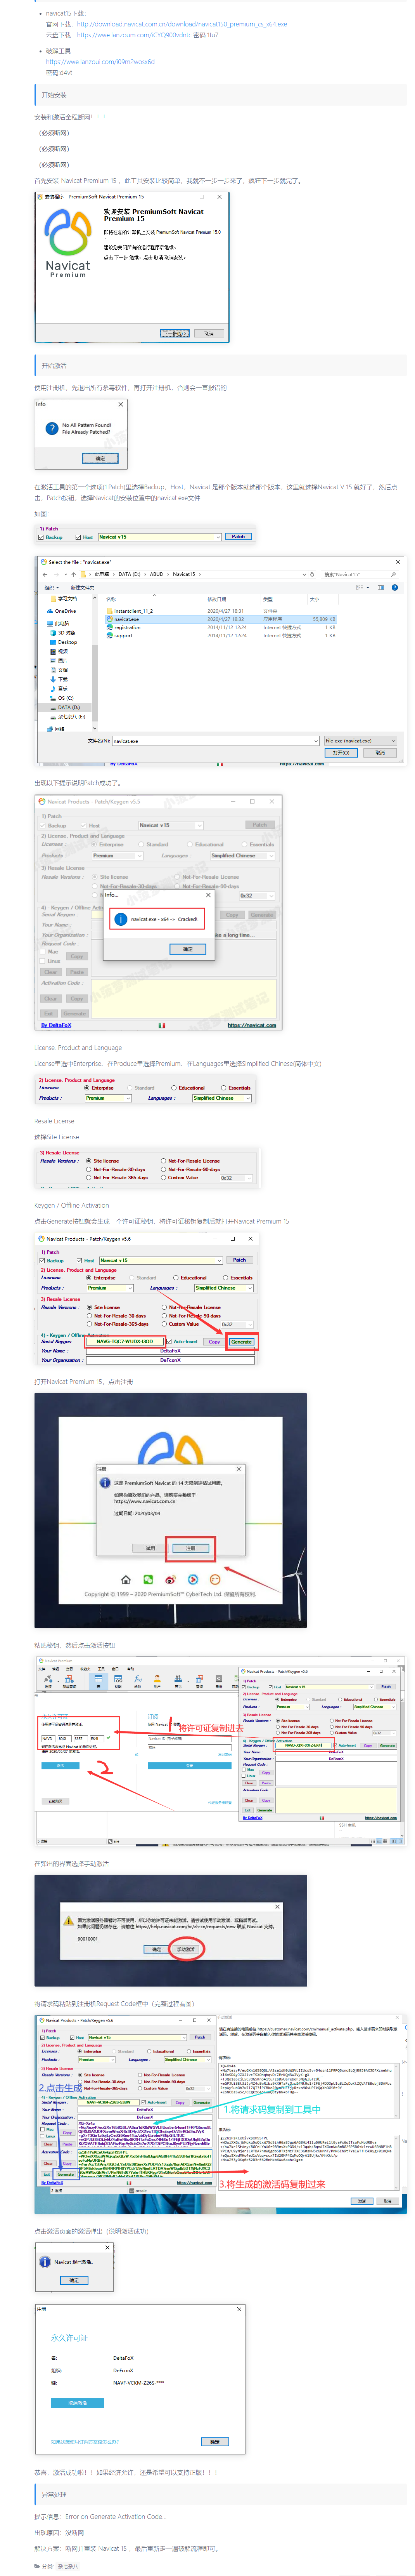Open the download.navicat.com official download link
The image size is (415, 2576).
(x=182, y=24)
